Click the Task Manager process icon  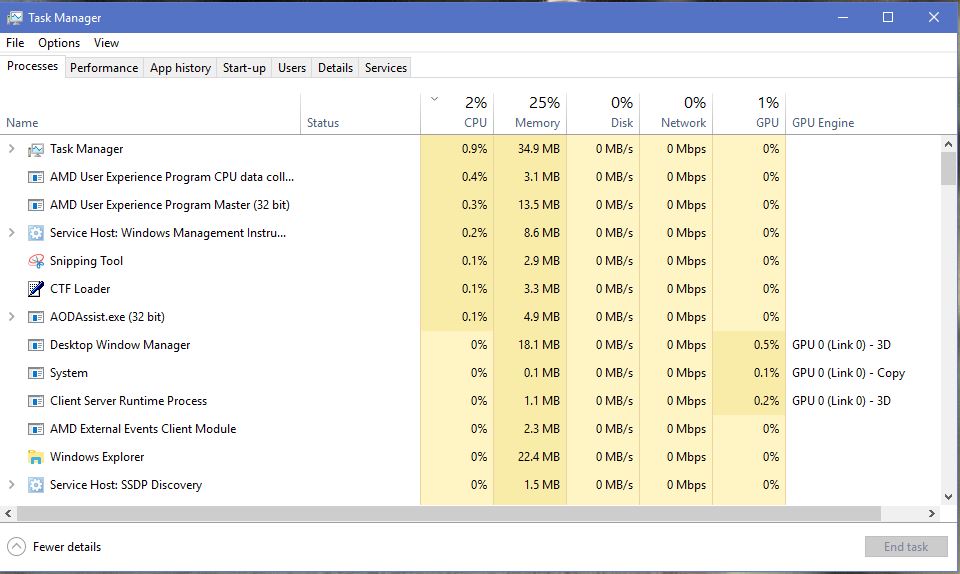(36, 149)
